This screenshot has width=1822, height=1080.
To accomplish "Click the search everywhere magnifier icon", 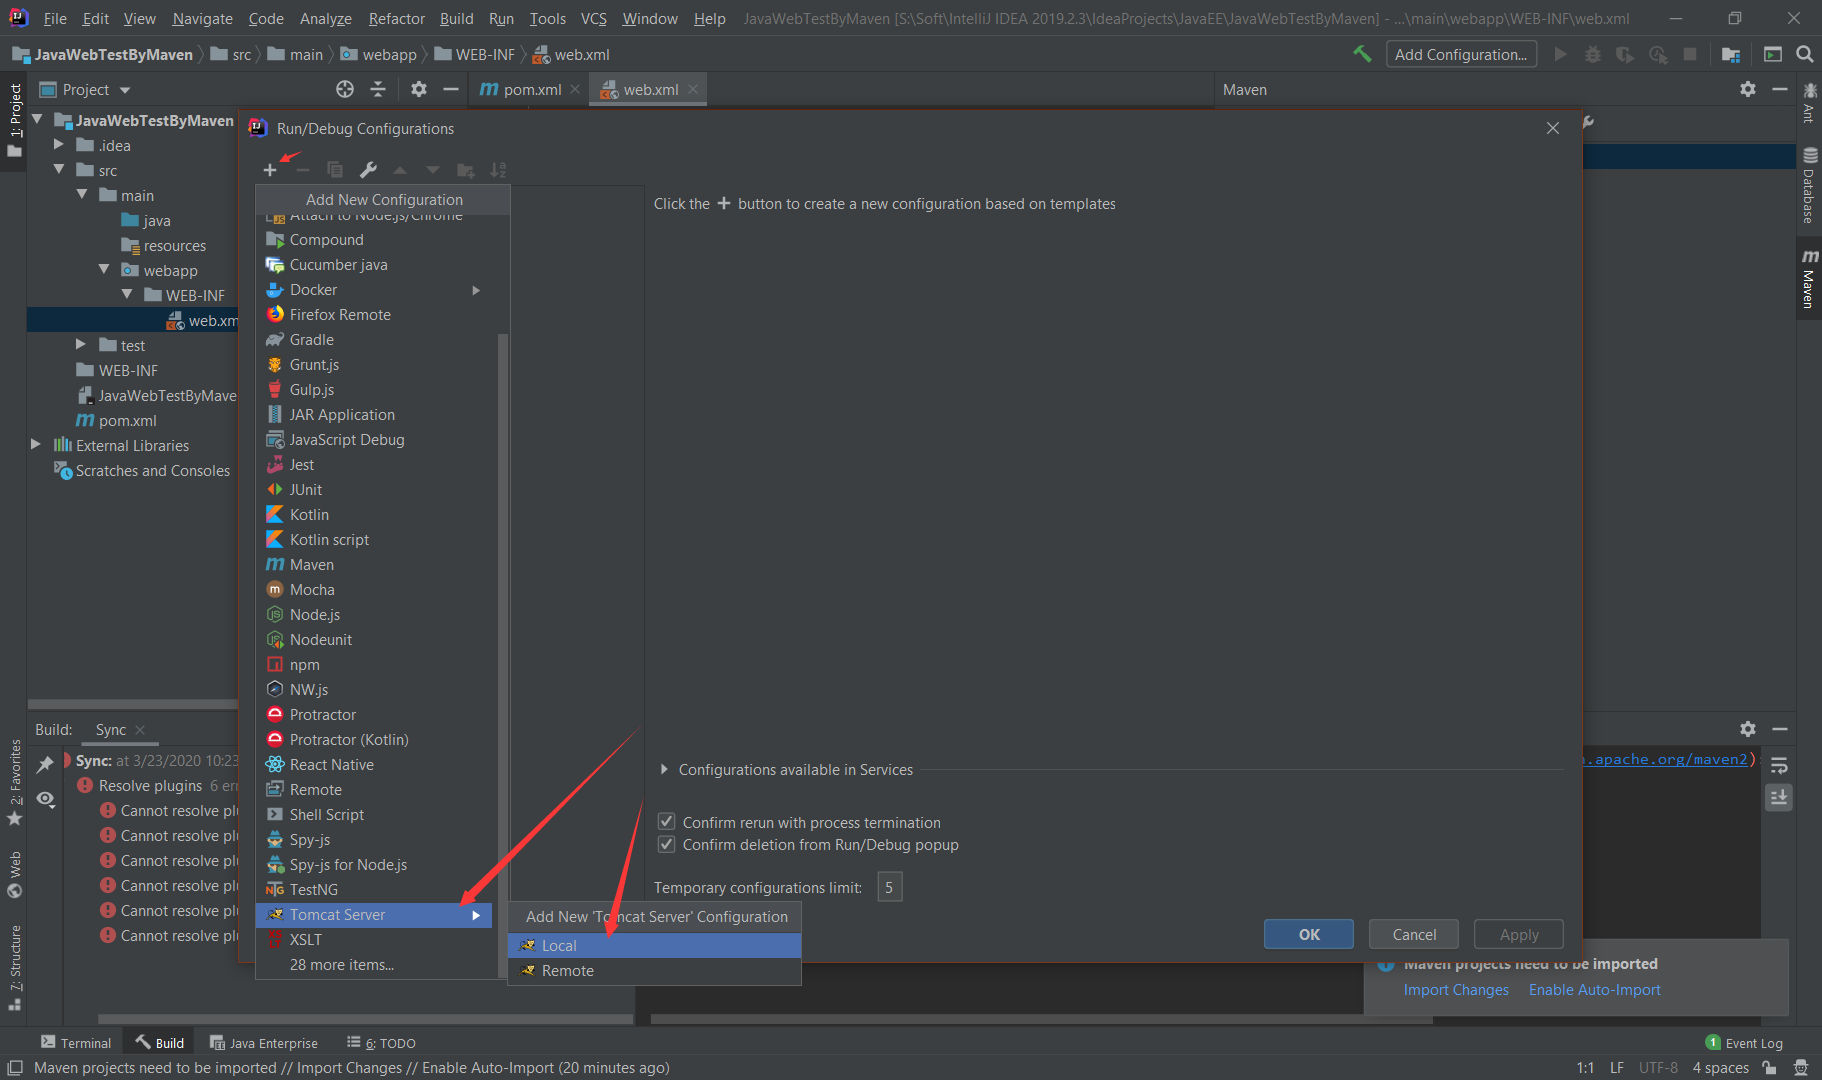I will coord(1805,54).
